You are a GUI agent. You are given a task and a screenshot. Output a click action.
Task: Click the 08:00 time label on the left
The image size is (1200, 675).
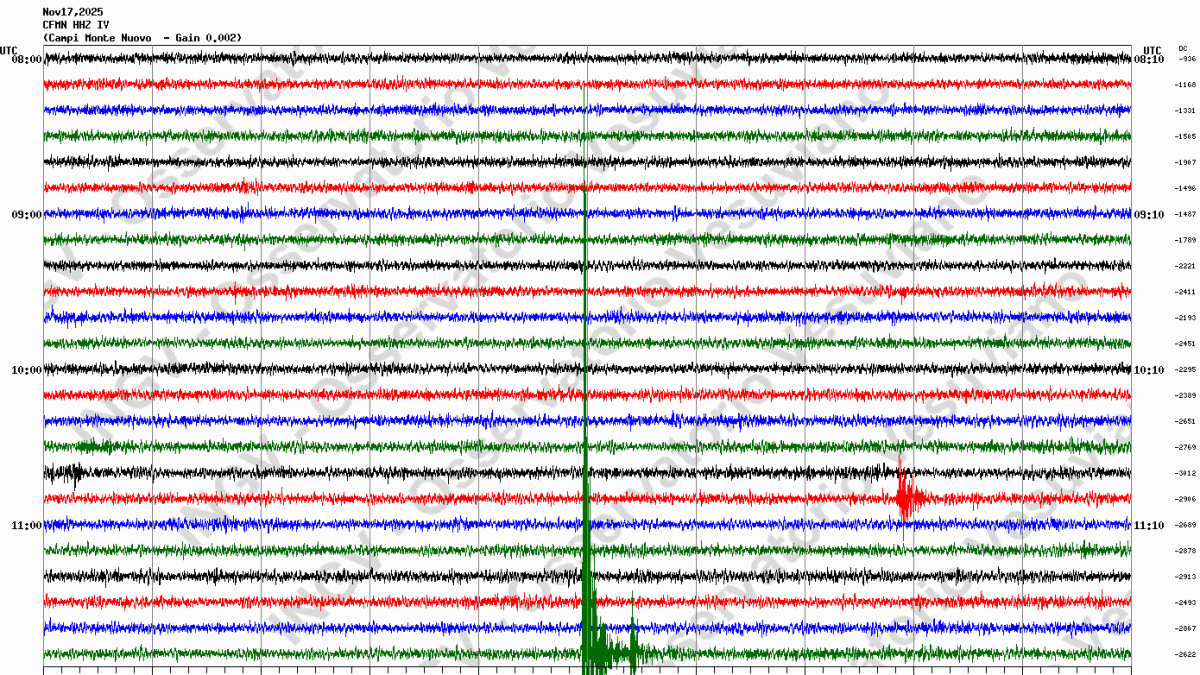click(27, 59)
